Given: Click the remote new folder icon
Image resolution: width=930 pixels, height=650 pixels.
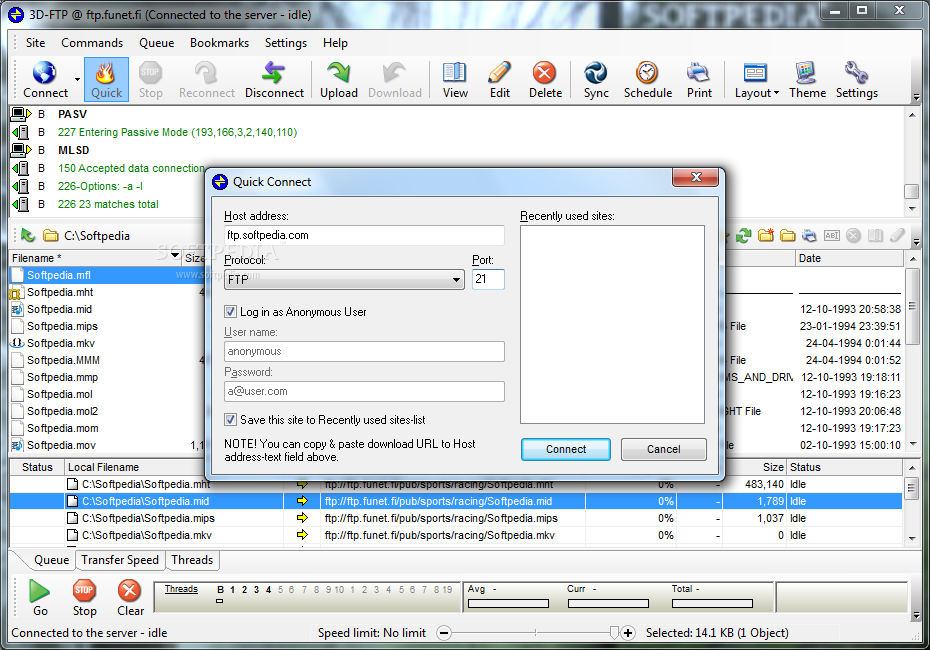Looking at the screenshot, I should tap(766, 235).
